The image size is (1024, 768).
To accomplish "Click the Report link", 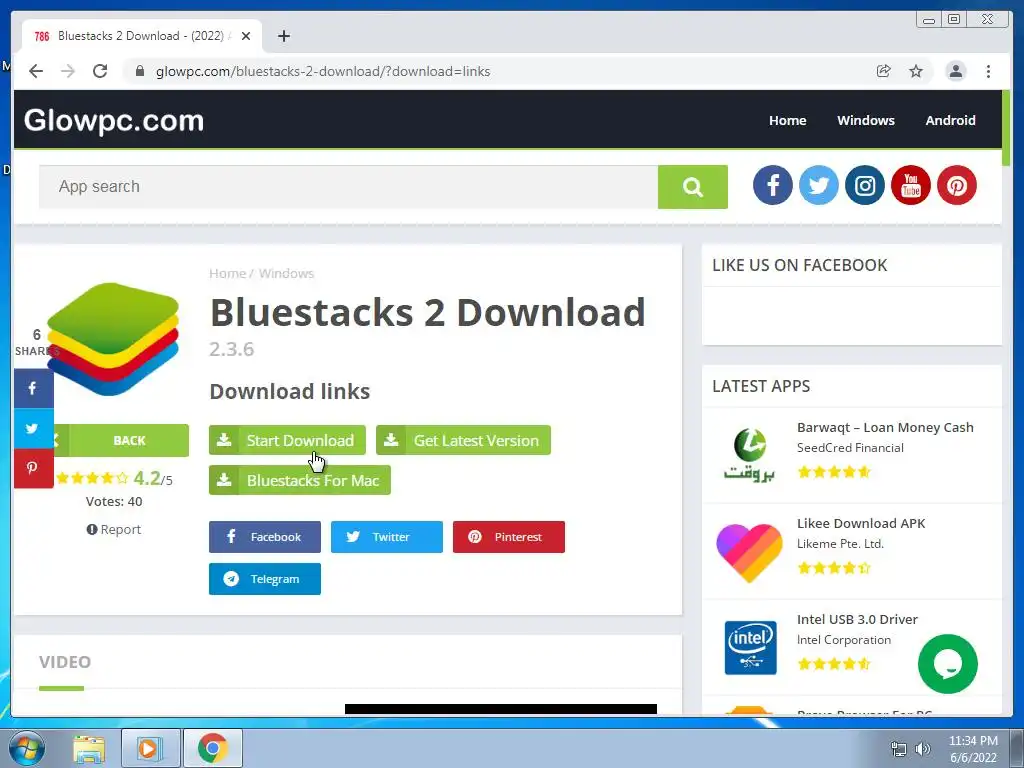I will click(114, 530).
